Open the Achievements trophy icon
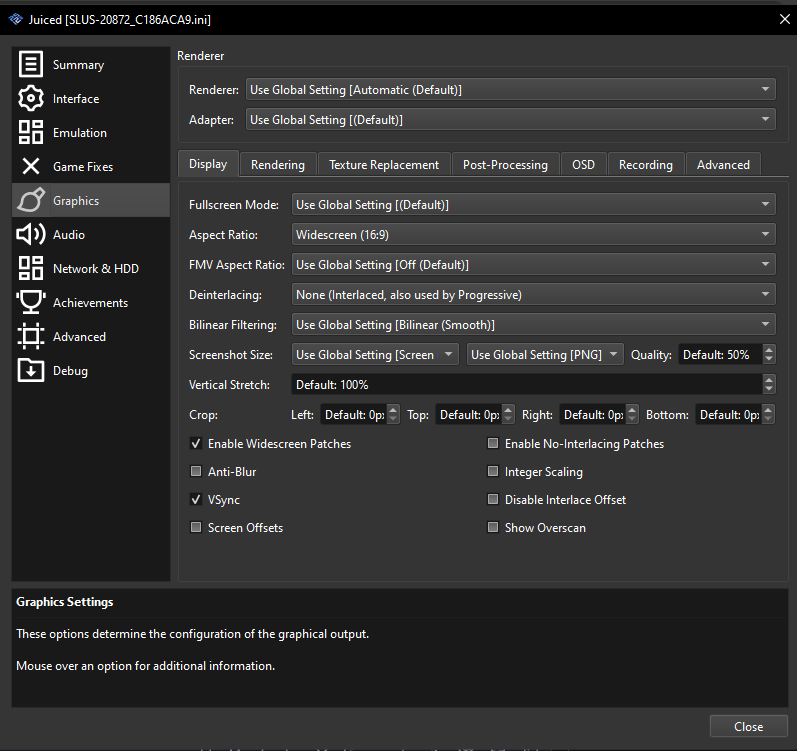Viewport: 797px width, 751px height. (30, 303)
